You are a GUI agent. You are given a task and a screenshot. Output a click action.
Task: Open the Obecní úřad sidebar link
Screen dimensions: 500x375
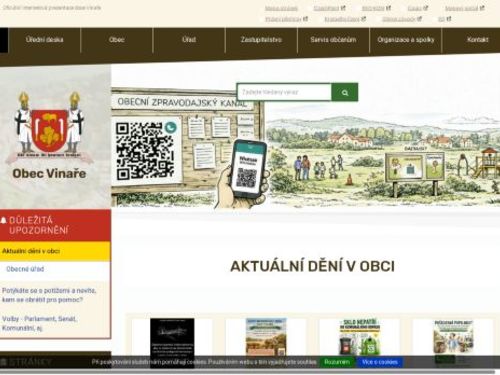pos(25,269)
